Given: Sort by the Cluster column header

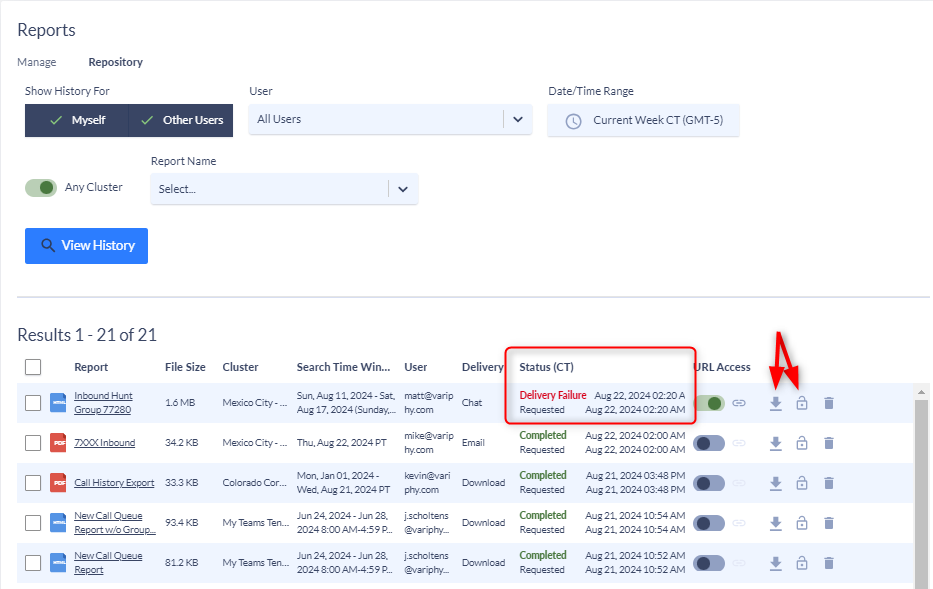Looking at the screenshot, I should (x=240, y=367).
